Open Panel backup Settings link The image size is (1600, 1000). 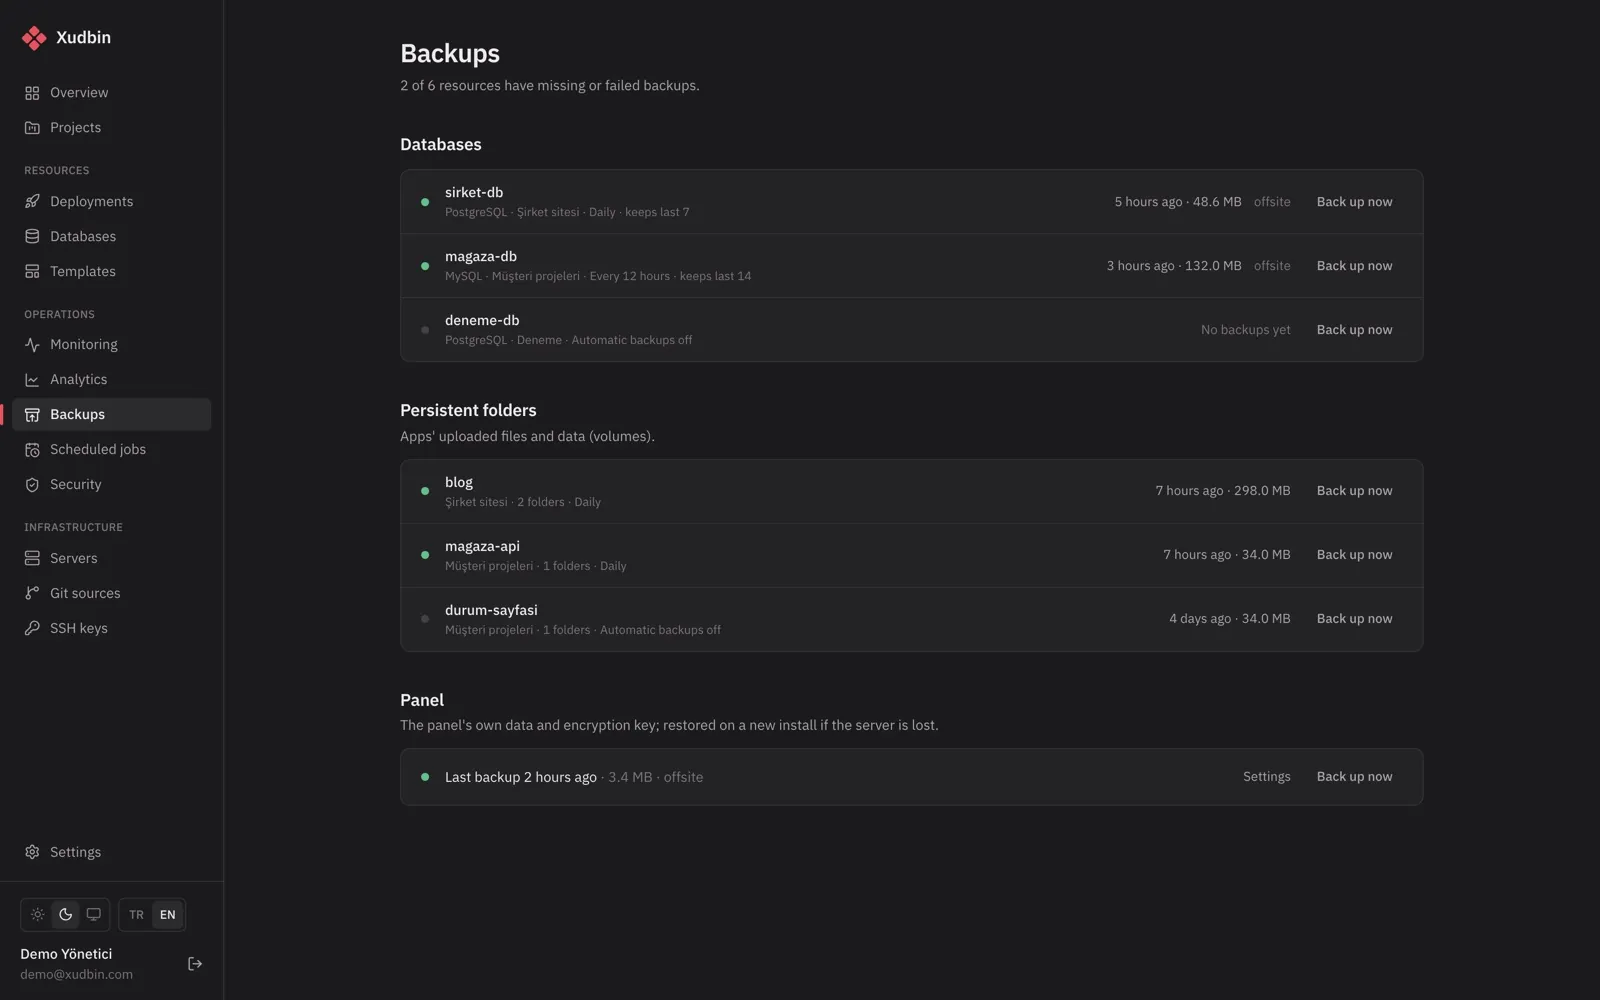pyautogui.click(x=1267, y=777)
